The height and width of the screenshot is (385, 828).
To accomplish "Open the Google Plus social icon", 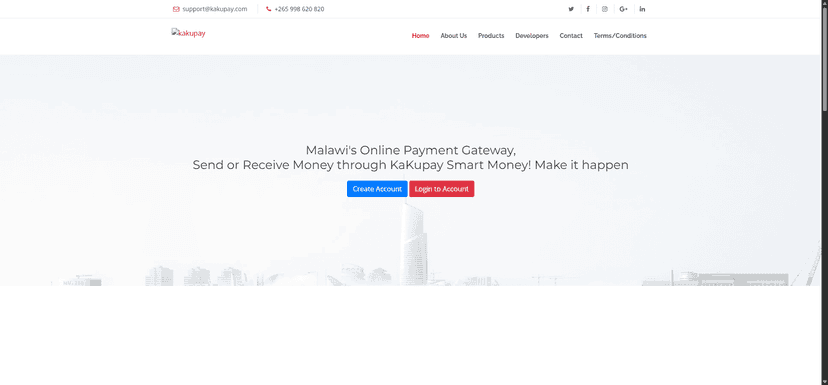I will (x=624, y=9).
